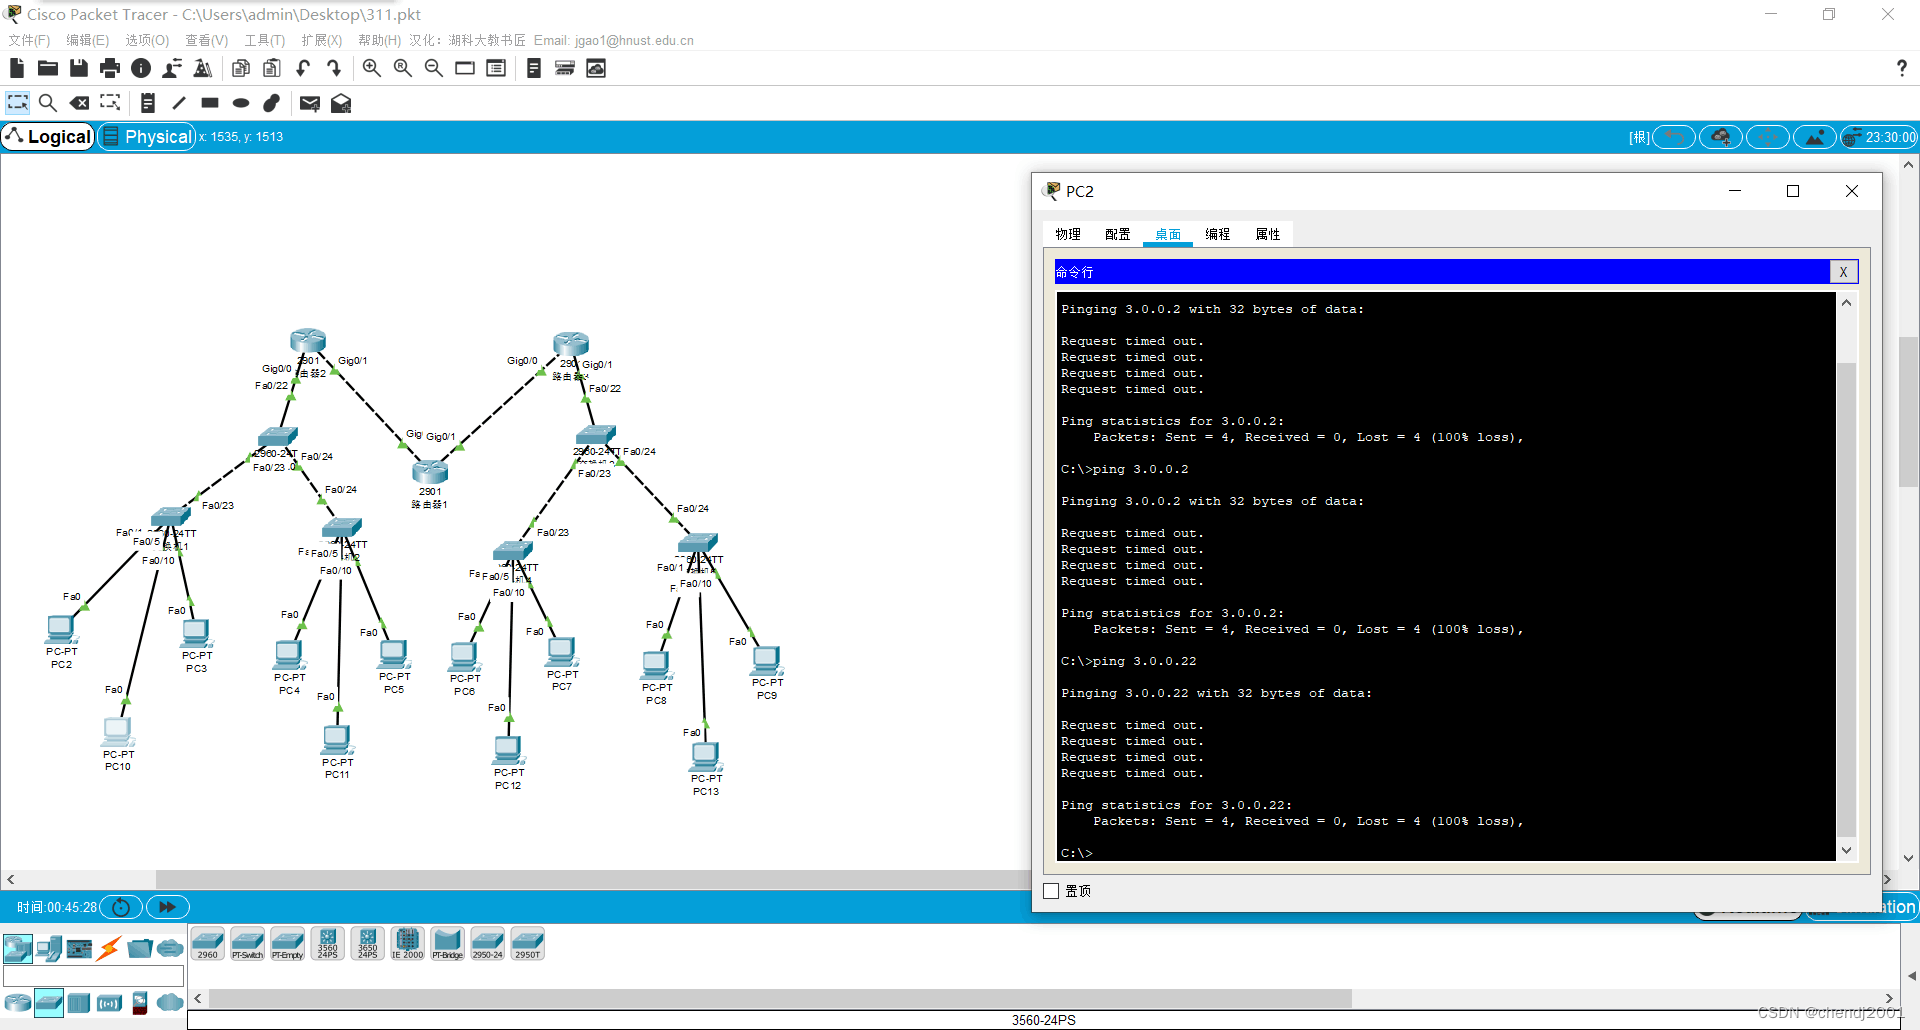
Task: Pick the 2960 switch device model
Action: (x=207, y=943)
